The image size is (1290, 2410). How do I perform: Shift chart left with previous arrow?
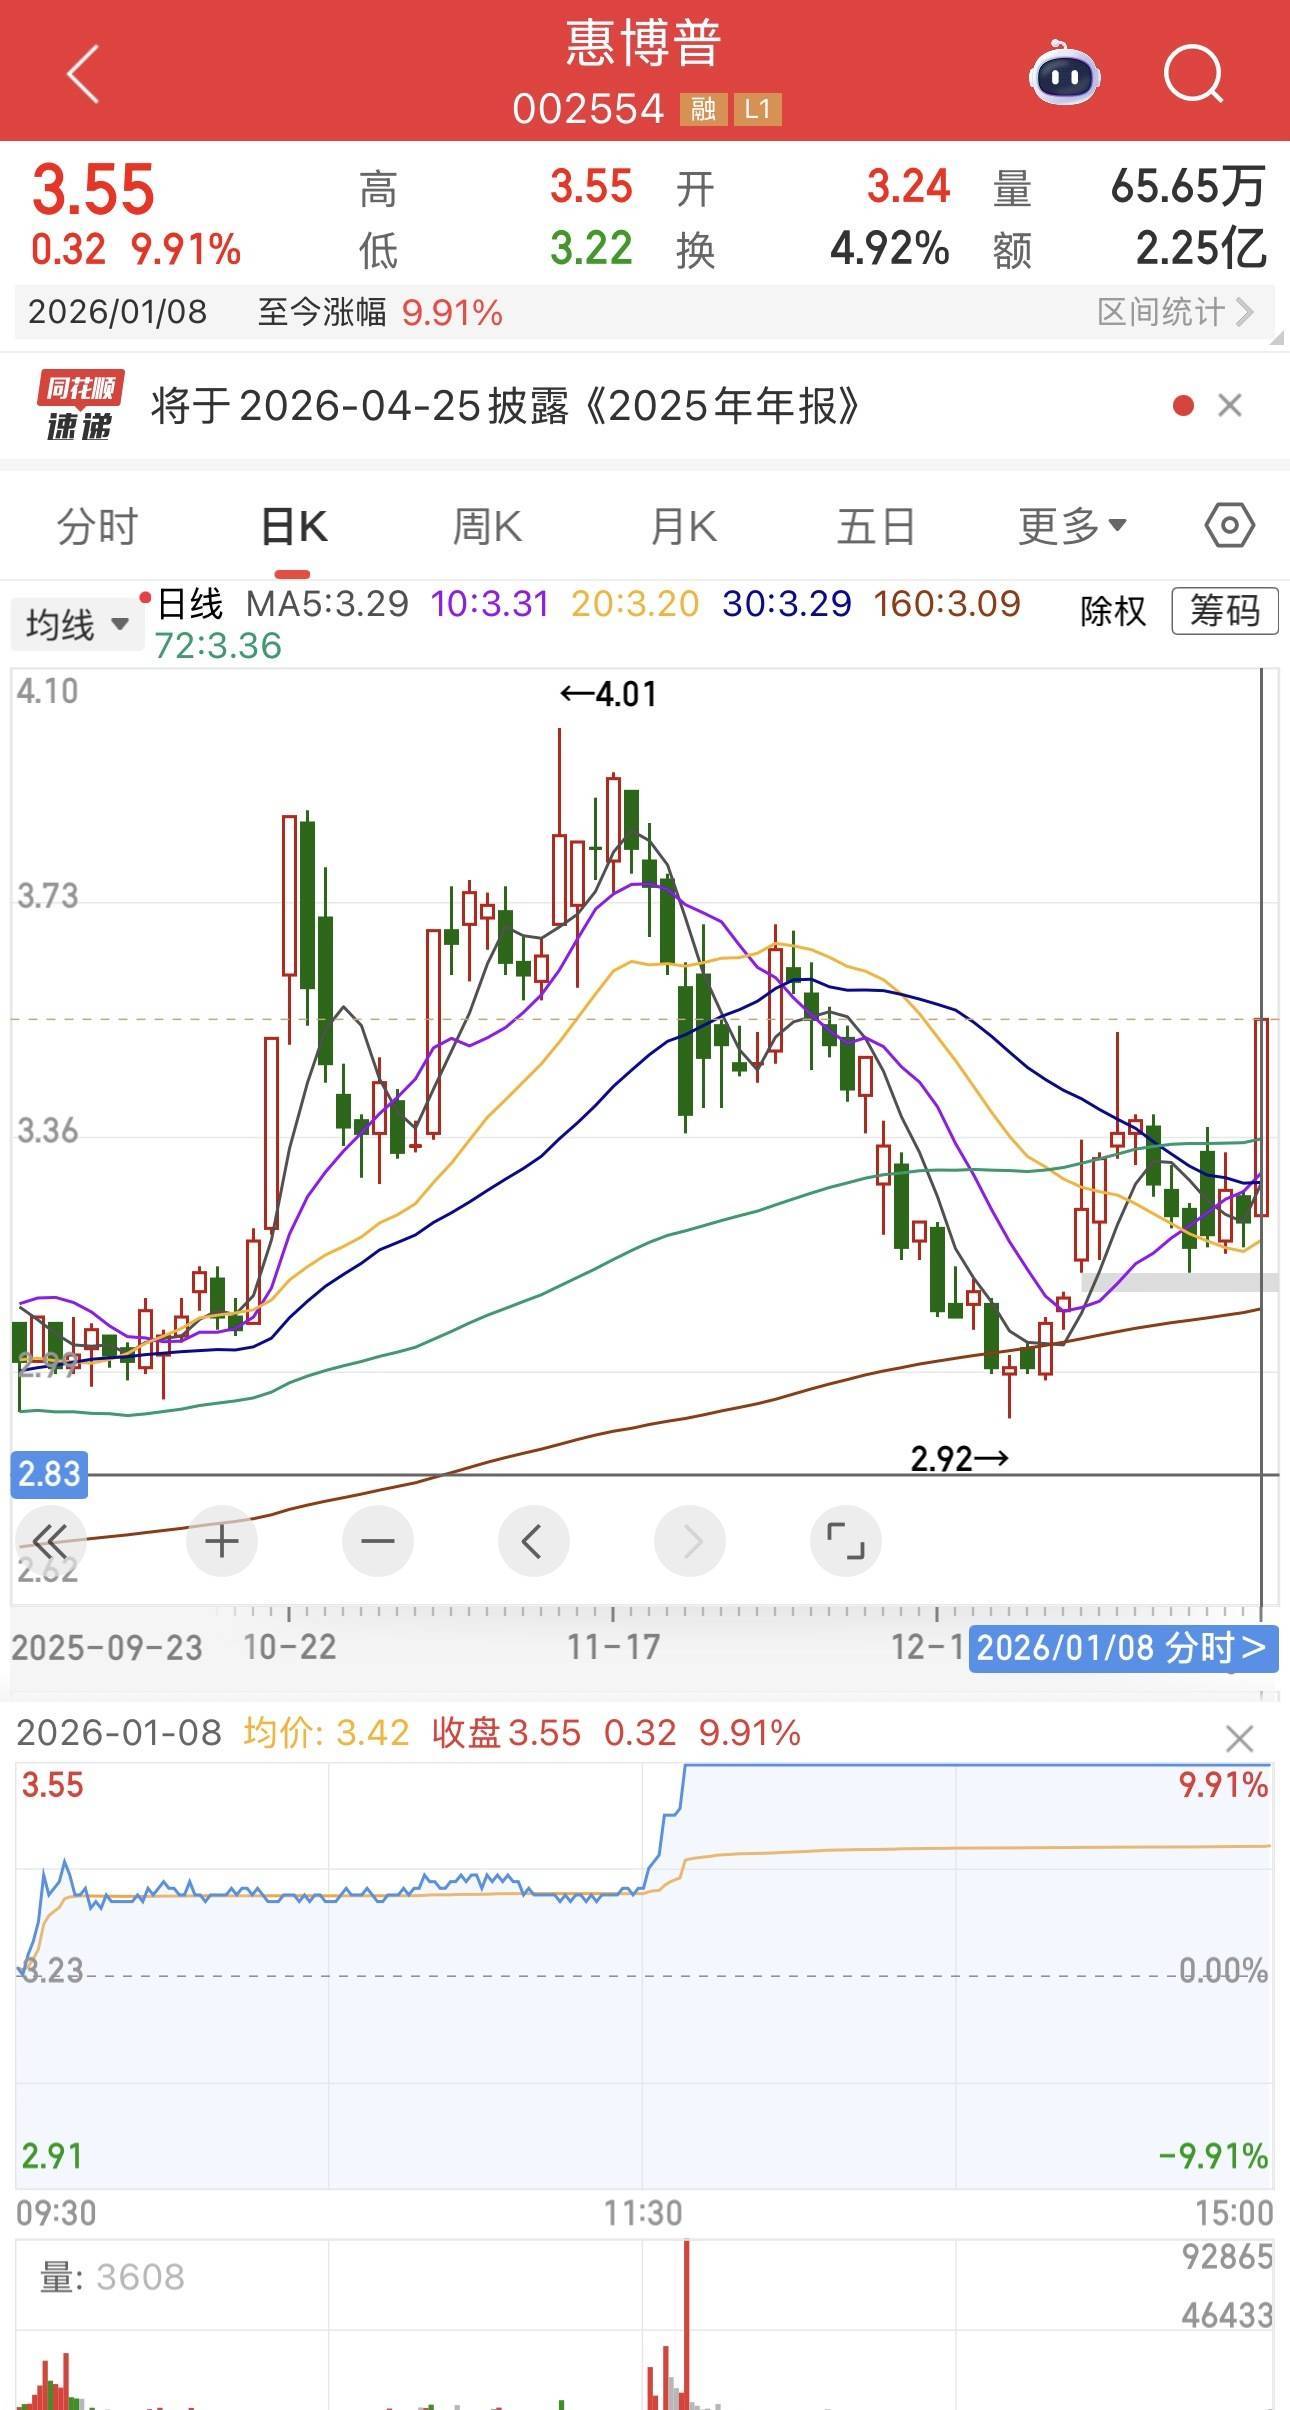pos(533,1541)
